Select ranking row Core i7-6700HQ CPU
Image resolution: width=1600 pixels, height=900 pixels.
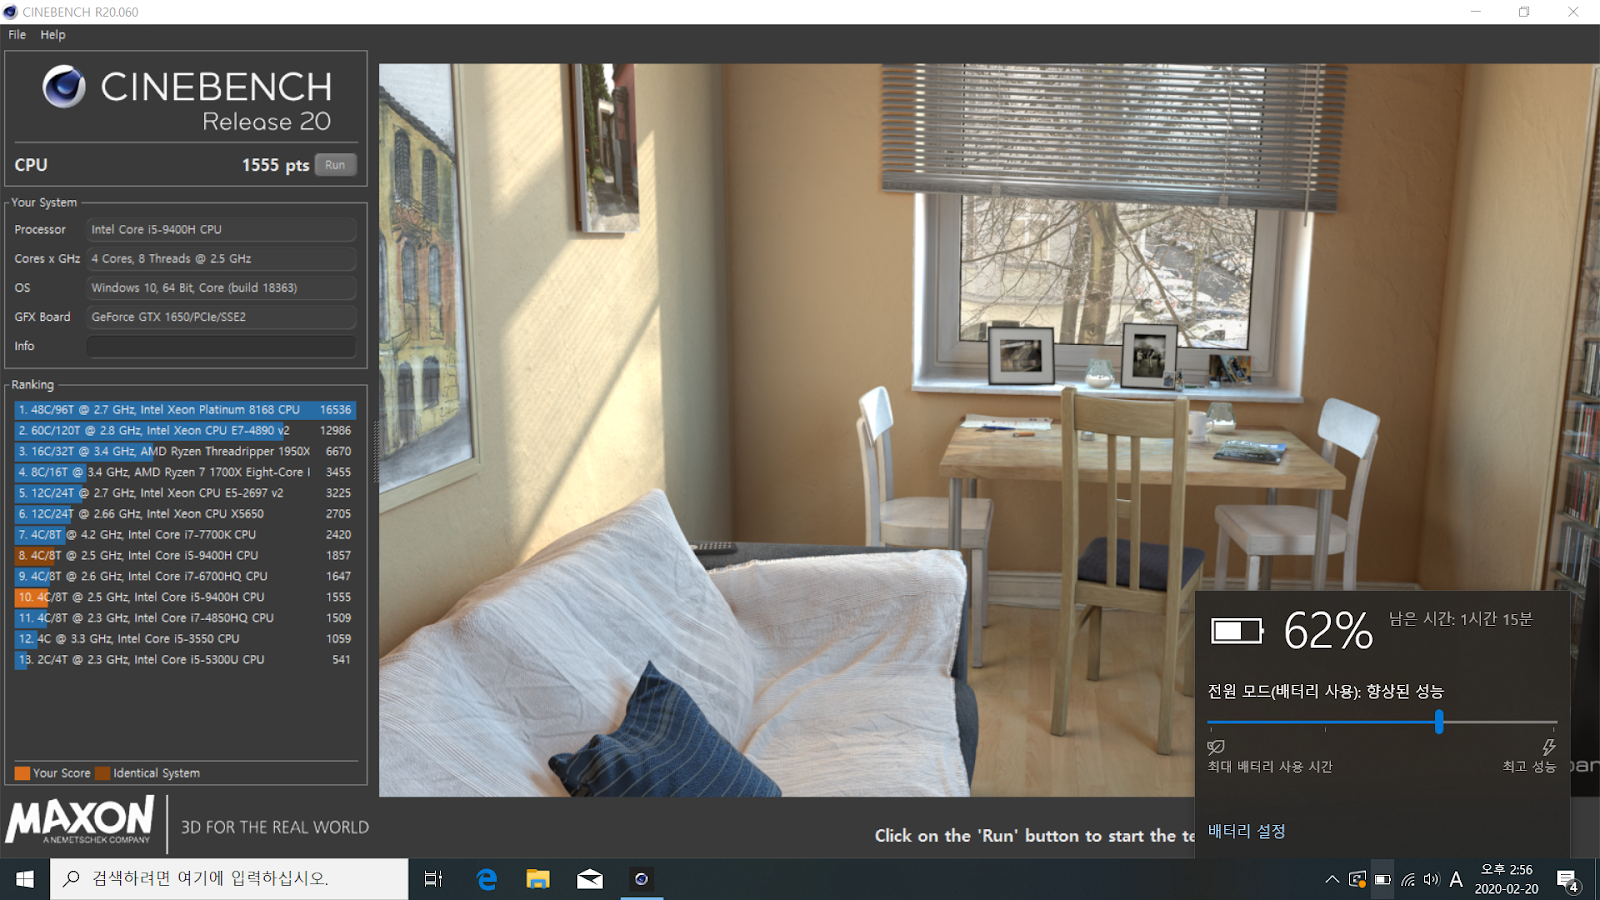coord(185,577)
